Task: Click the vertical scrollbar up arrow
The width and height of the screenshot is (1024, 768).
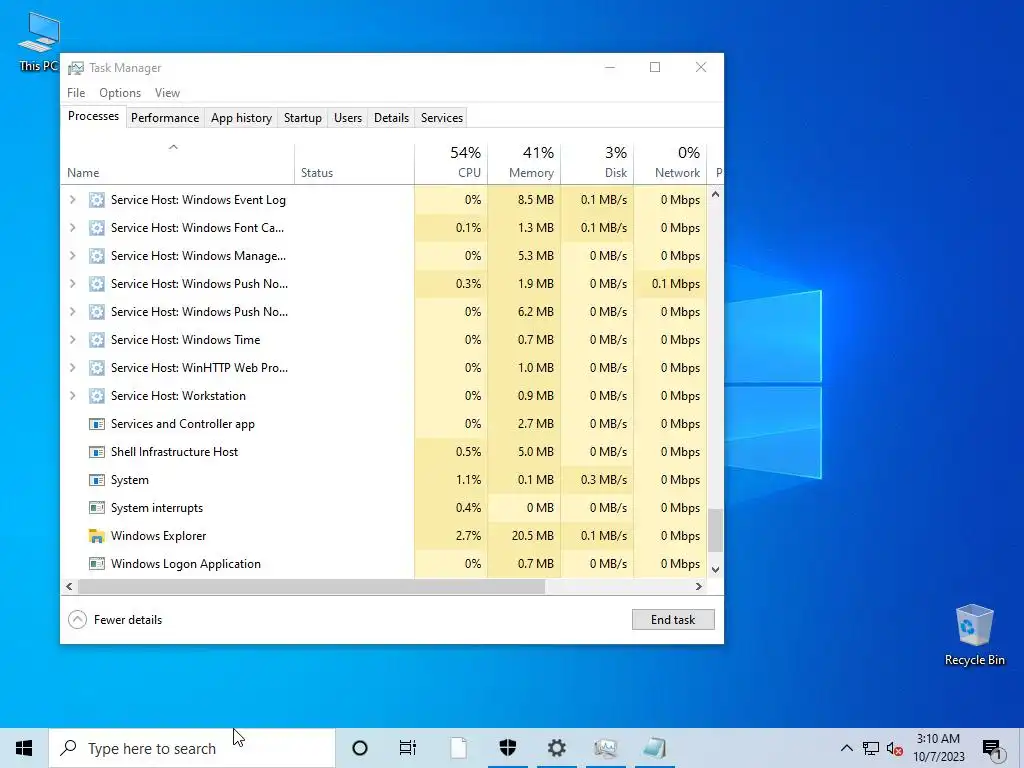Action: click(715, 194)
